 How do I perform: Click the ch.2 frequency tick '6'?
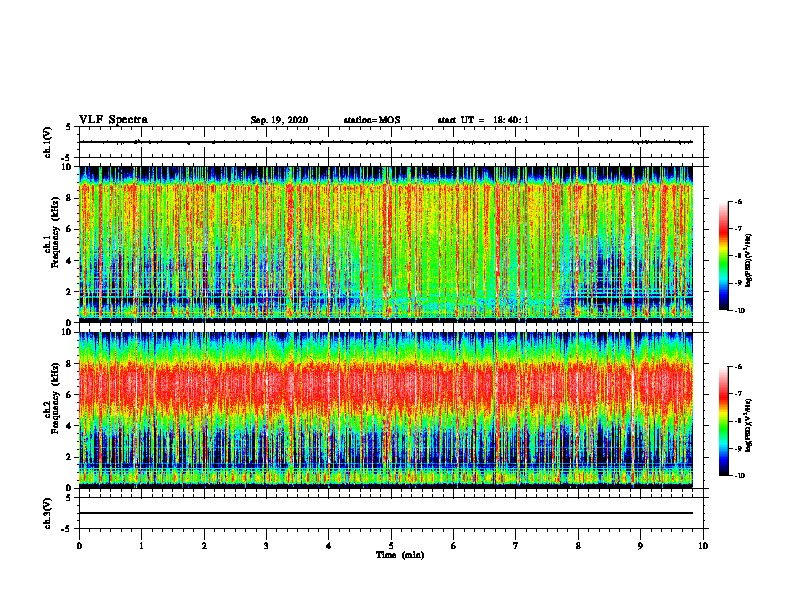click(x=70, y=395)
